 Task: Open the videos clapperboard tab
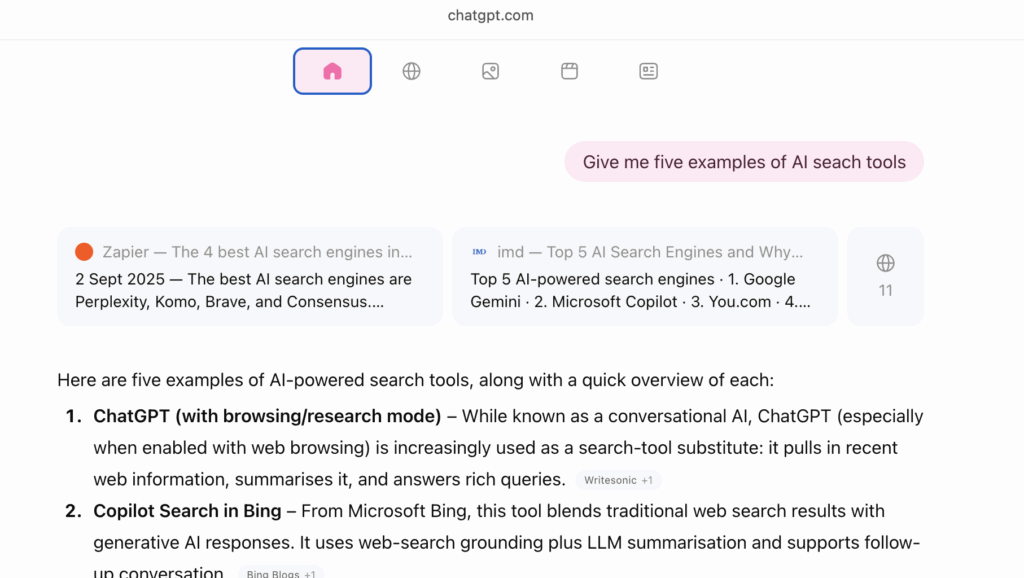569,71
